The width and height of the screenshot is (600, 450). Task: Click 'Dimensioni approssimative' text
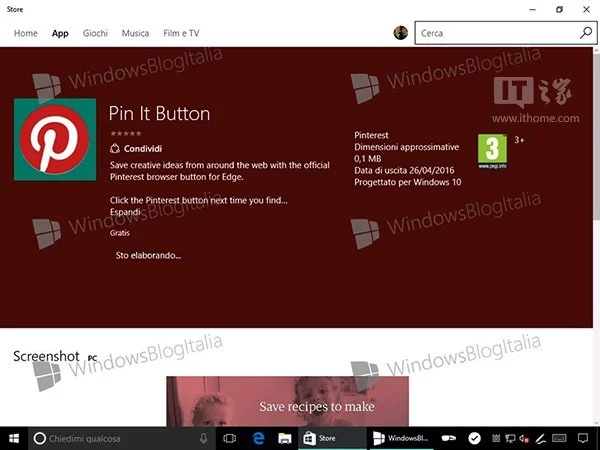pos(406,147)
